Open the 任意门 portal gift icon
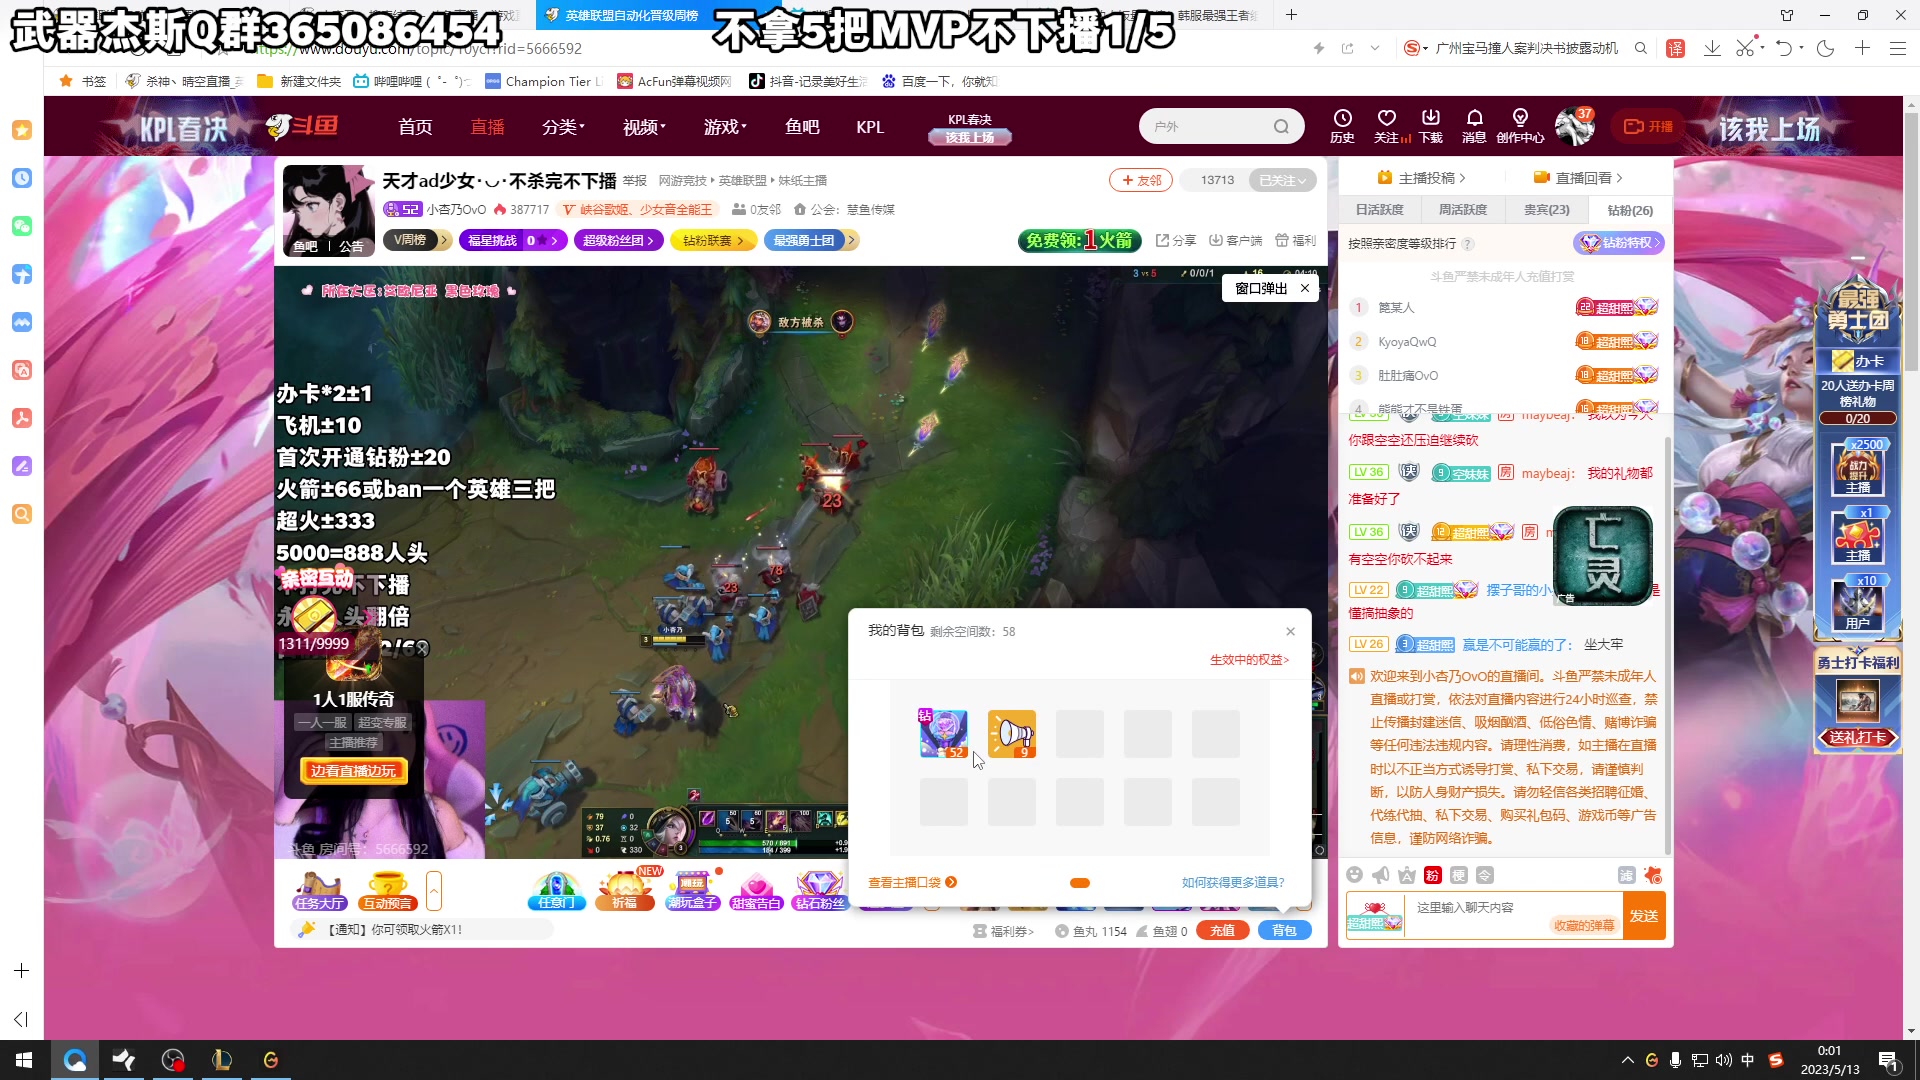 point(556,890)
